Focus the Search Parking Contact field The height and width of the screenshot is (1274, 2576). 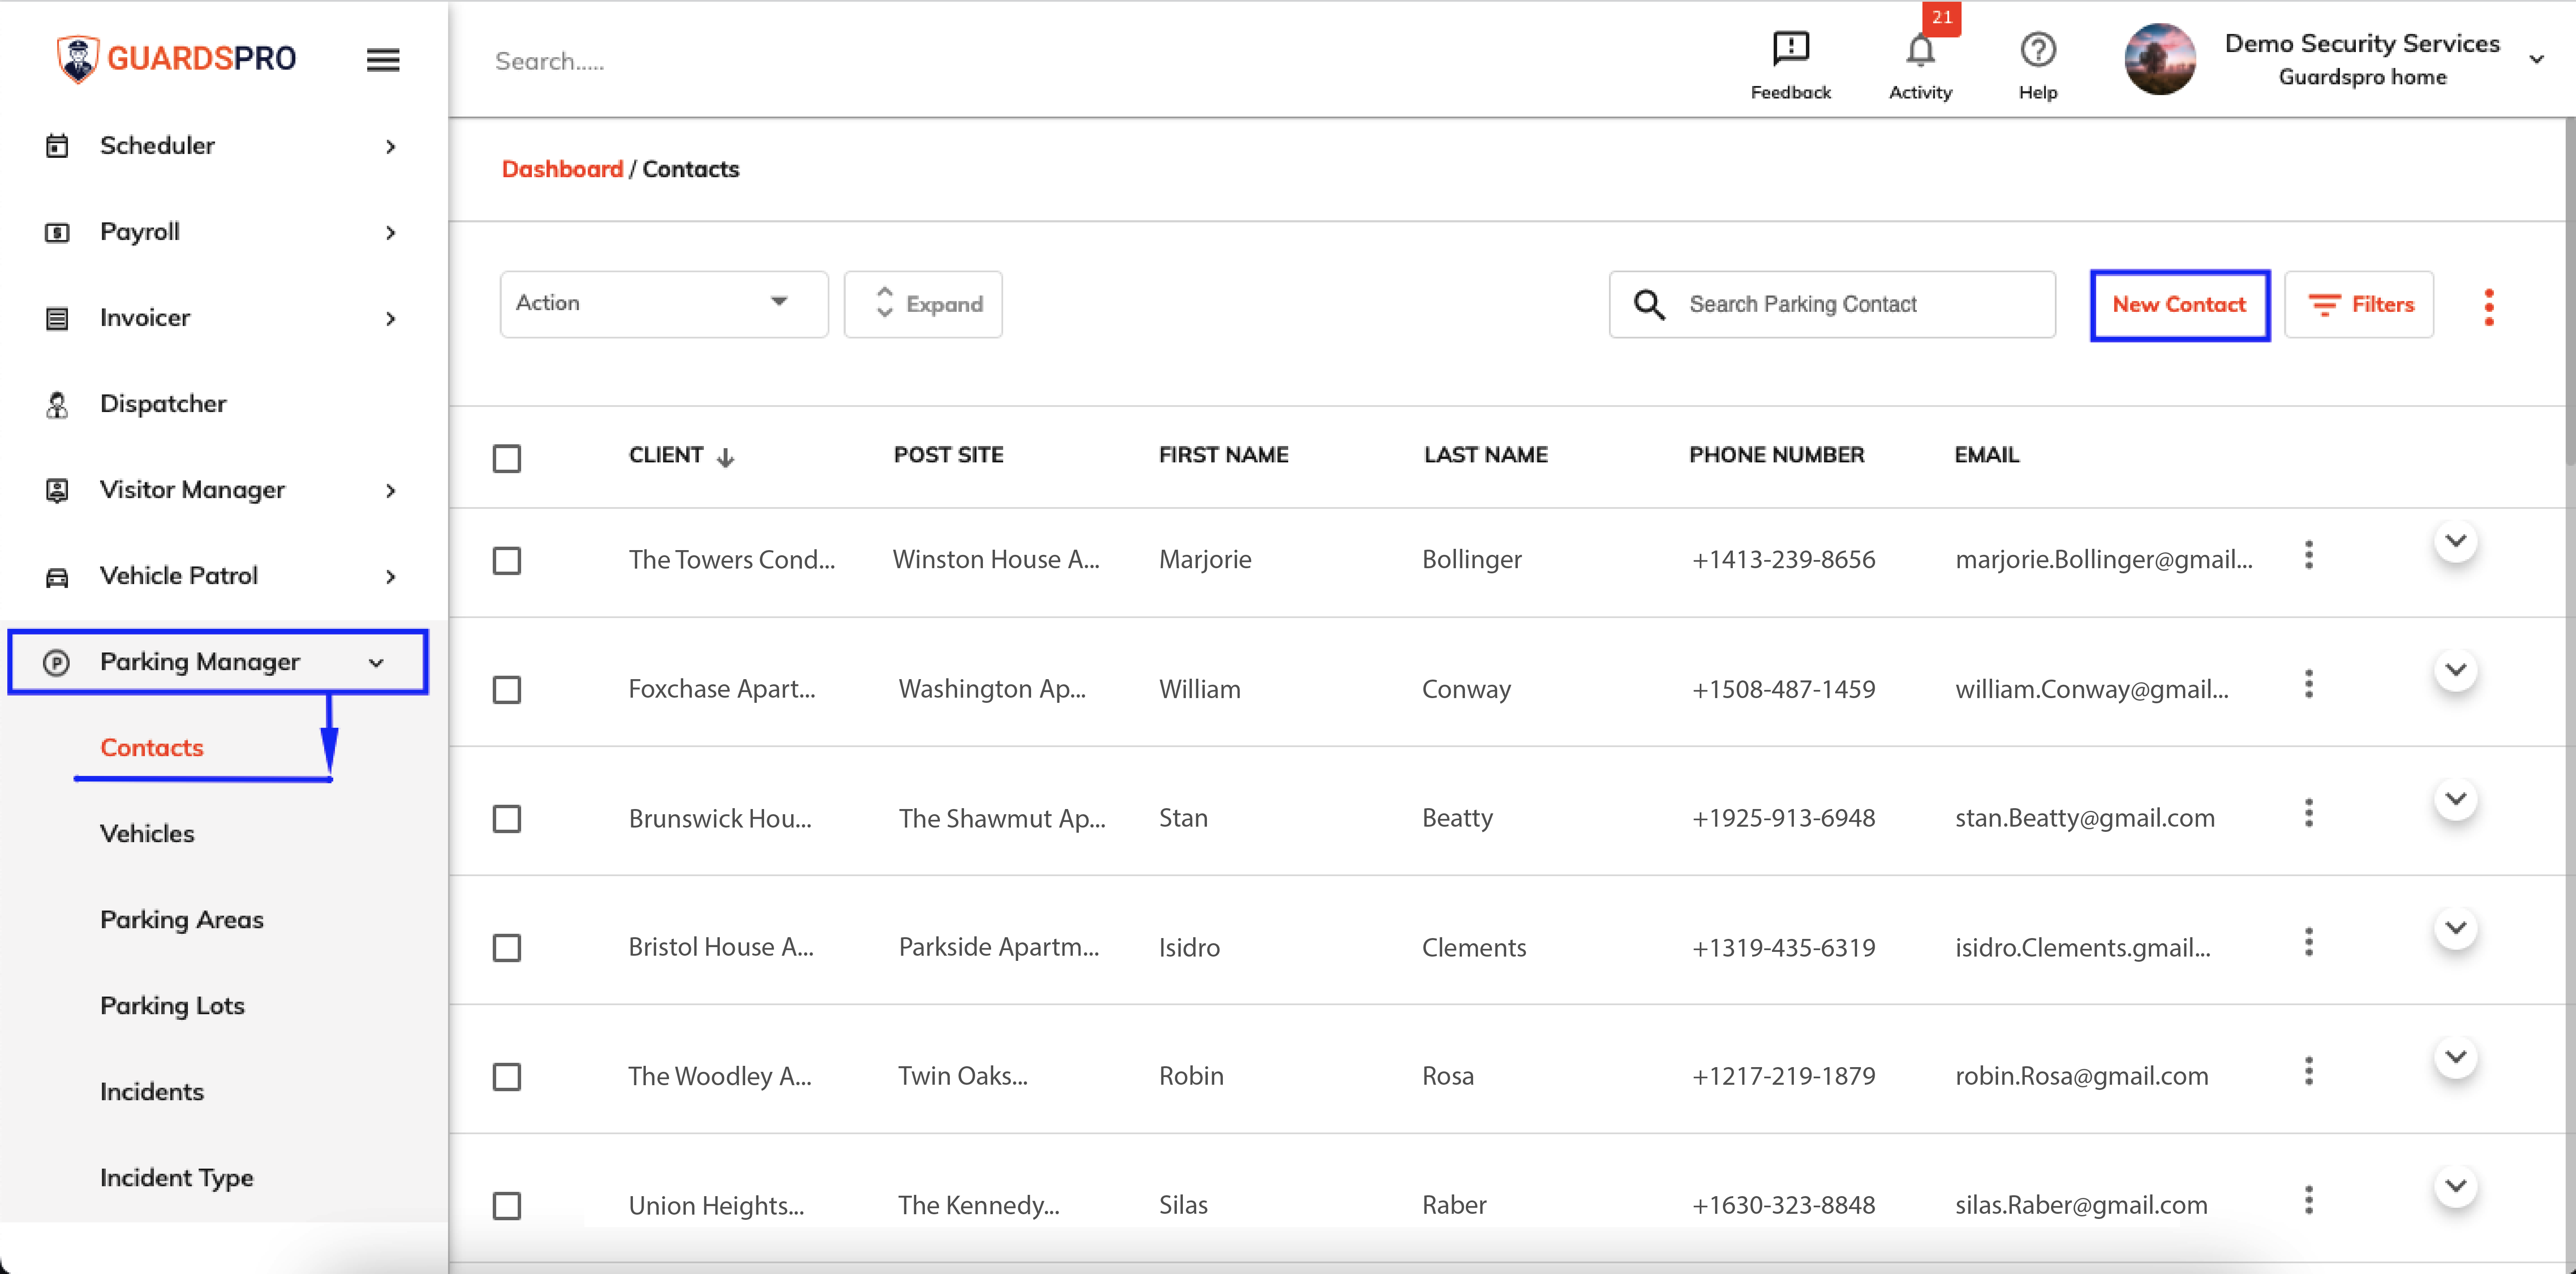1832,304
